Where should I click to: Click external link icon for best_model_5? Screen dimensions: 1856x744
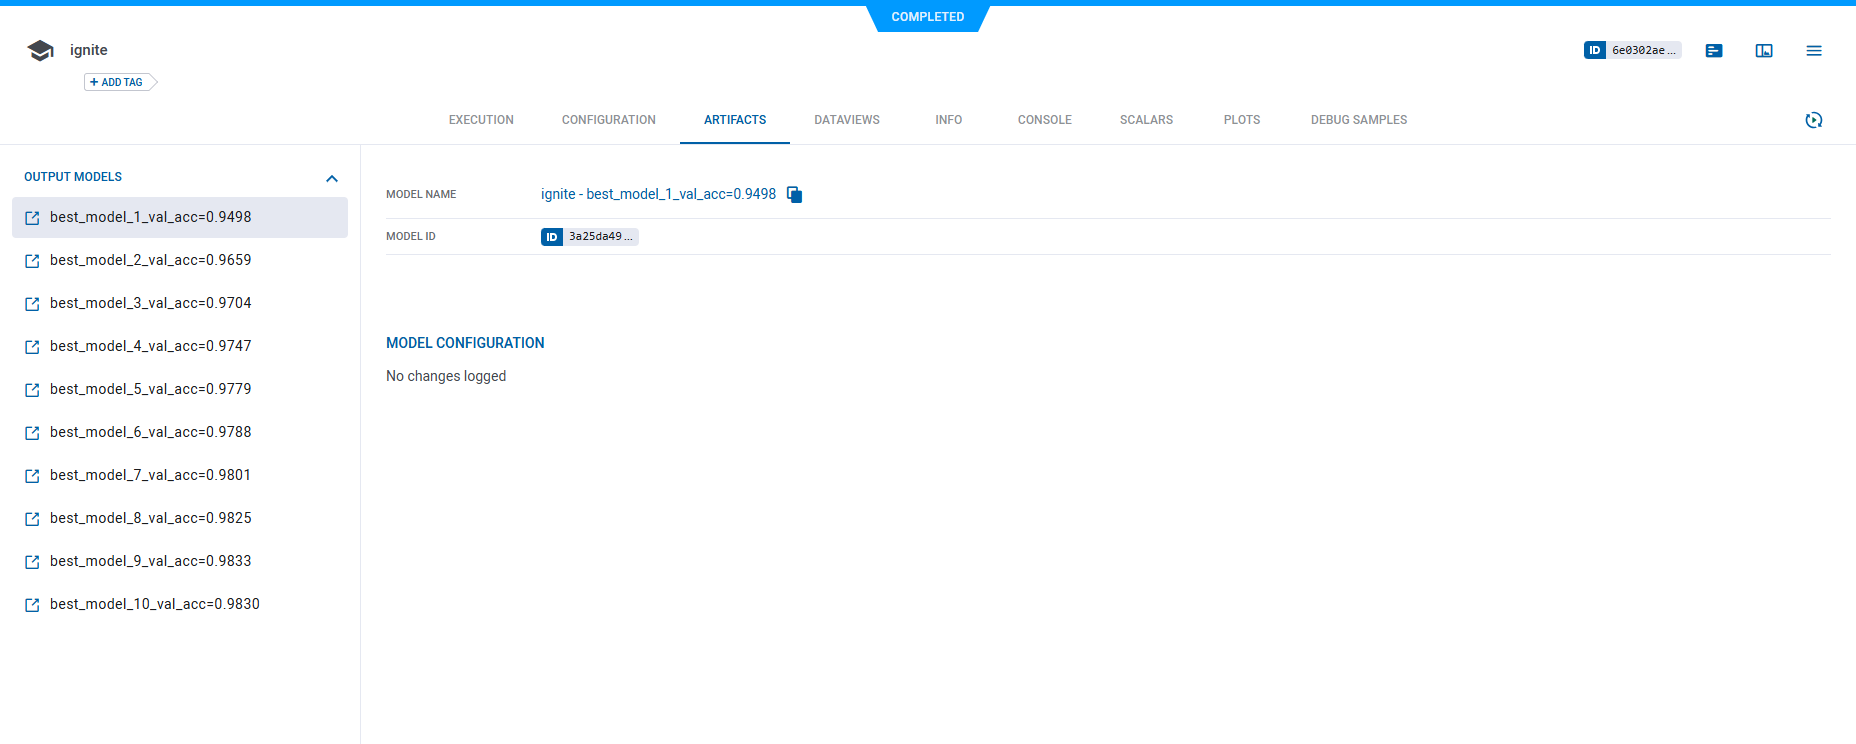pos(32,390)
